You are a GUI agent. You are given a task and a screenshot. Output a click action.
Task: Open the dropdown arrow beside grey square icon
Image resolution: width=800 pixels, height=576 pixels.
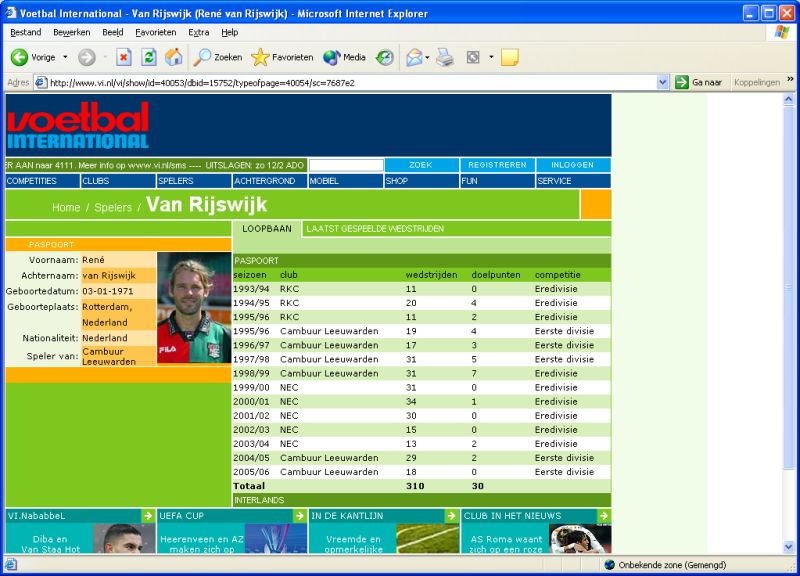coord(491,57)
